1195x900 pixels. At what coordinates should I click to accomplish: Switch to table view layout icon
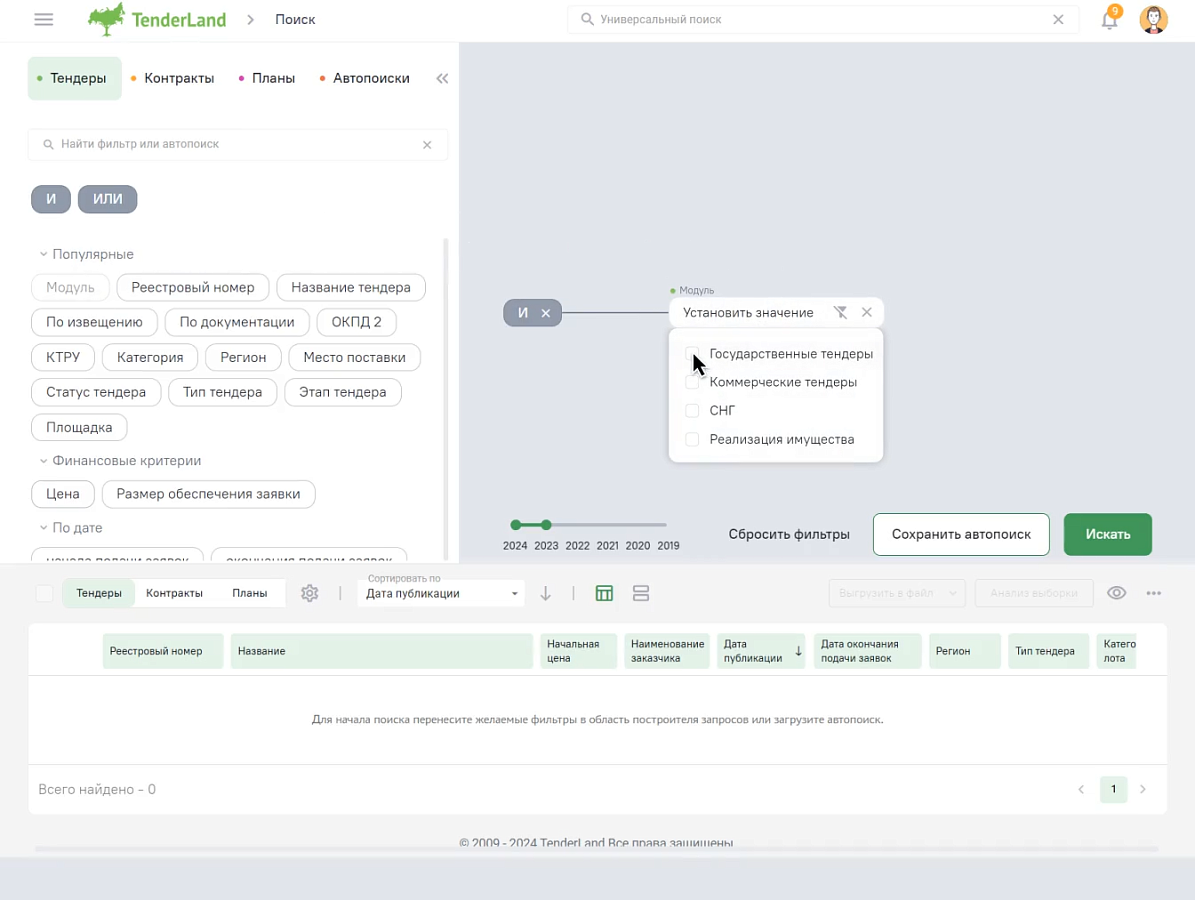coord(604,593)
